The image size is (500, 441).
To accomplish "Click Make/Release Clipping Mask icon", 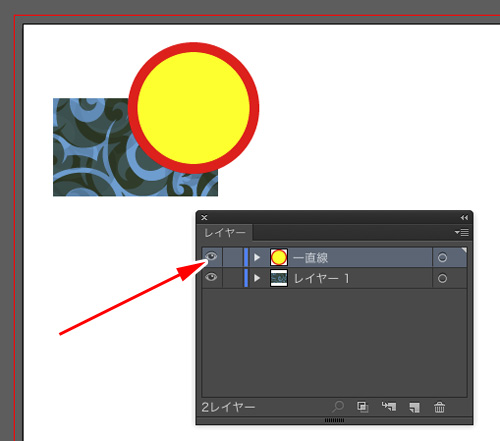I will 363,407.
